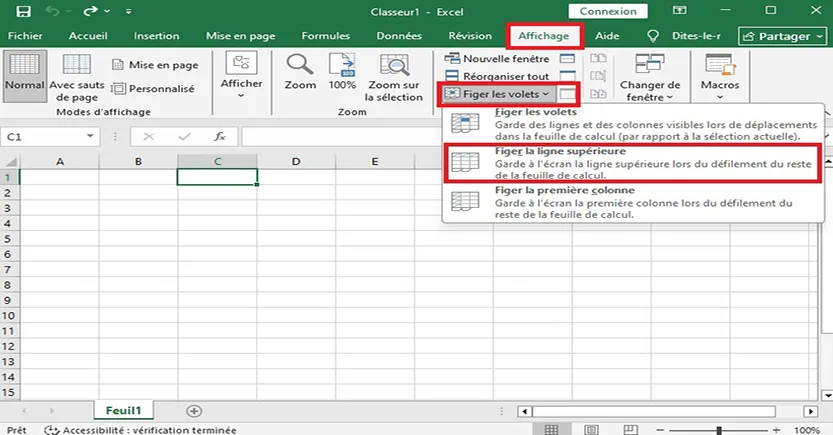This screenshot has height=435, width=833.
Task: Click the hide window icon beside Réorganiser tout
Action: click(x=567, y=76)
